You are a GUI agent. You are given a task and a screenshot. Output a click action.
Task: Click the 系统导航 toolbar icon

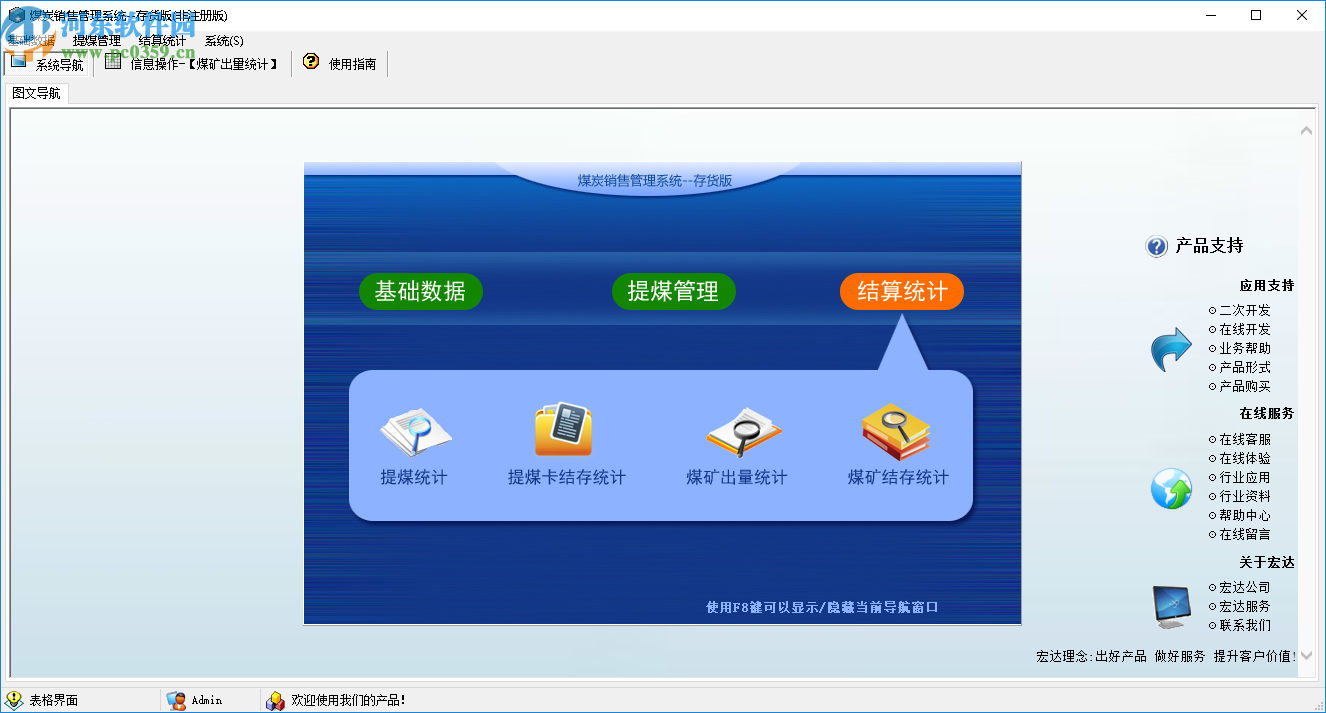pos(18,62)
